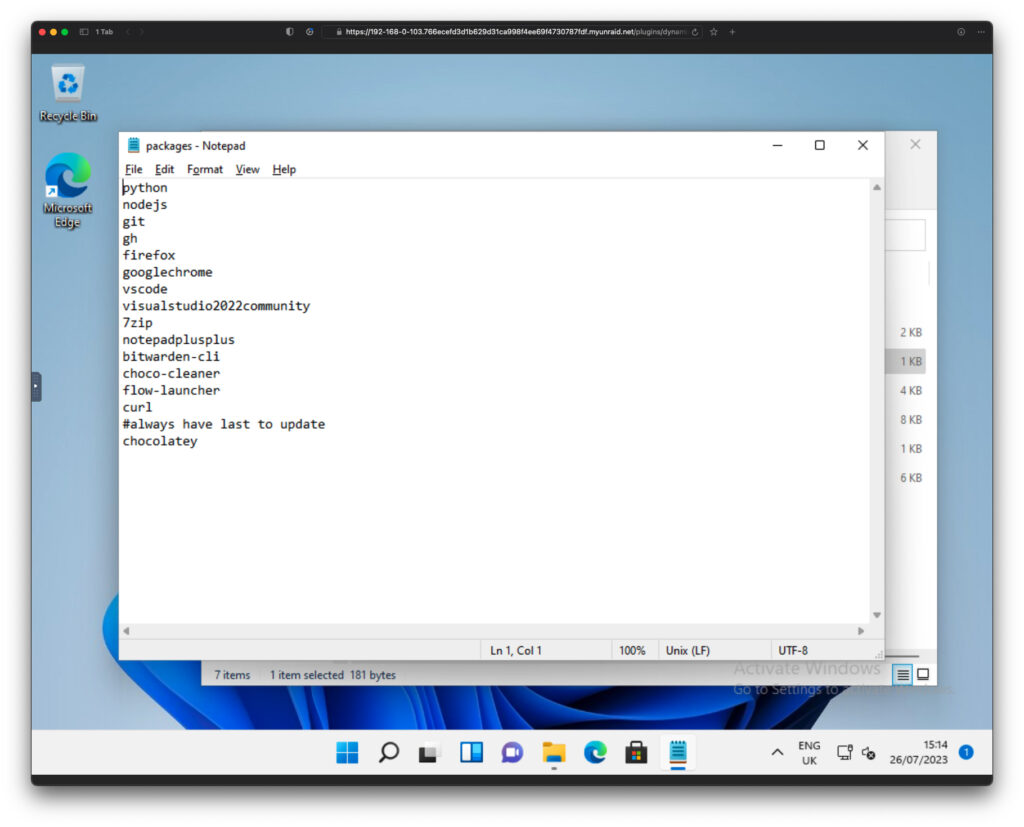Launch Chat from the taskbar
This screenshot has height=827, width=1024.
(x=512, y=753)
